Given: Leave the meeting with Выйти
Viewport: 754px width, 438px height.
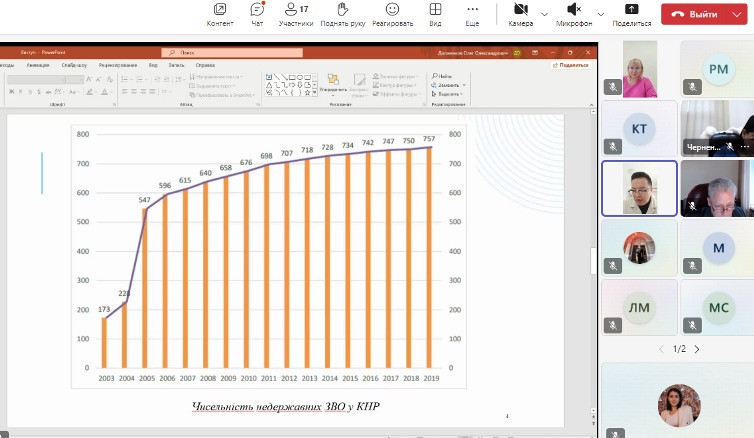Looking at the screenshot, I should 696,15.
